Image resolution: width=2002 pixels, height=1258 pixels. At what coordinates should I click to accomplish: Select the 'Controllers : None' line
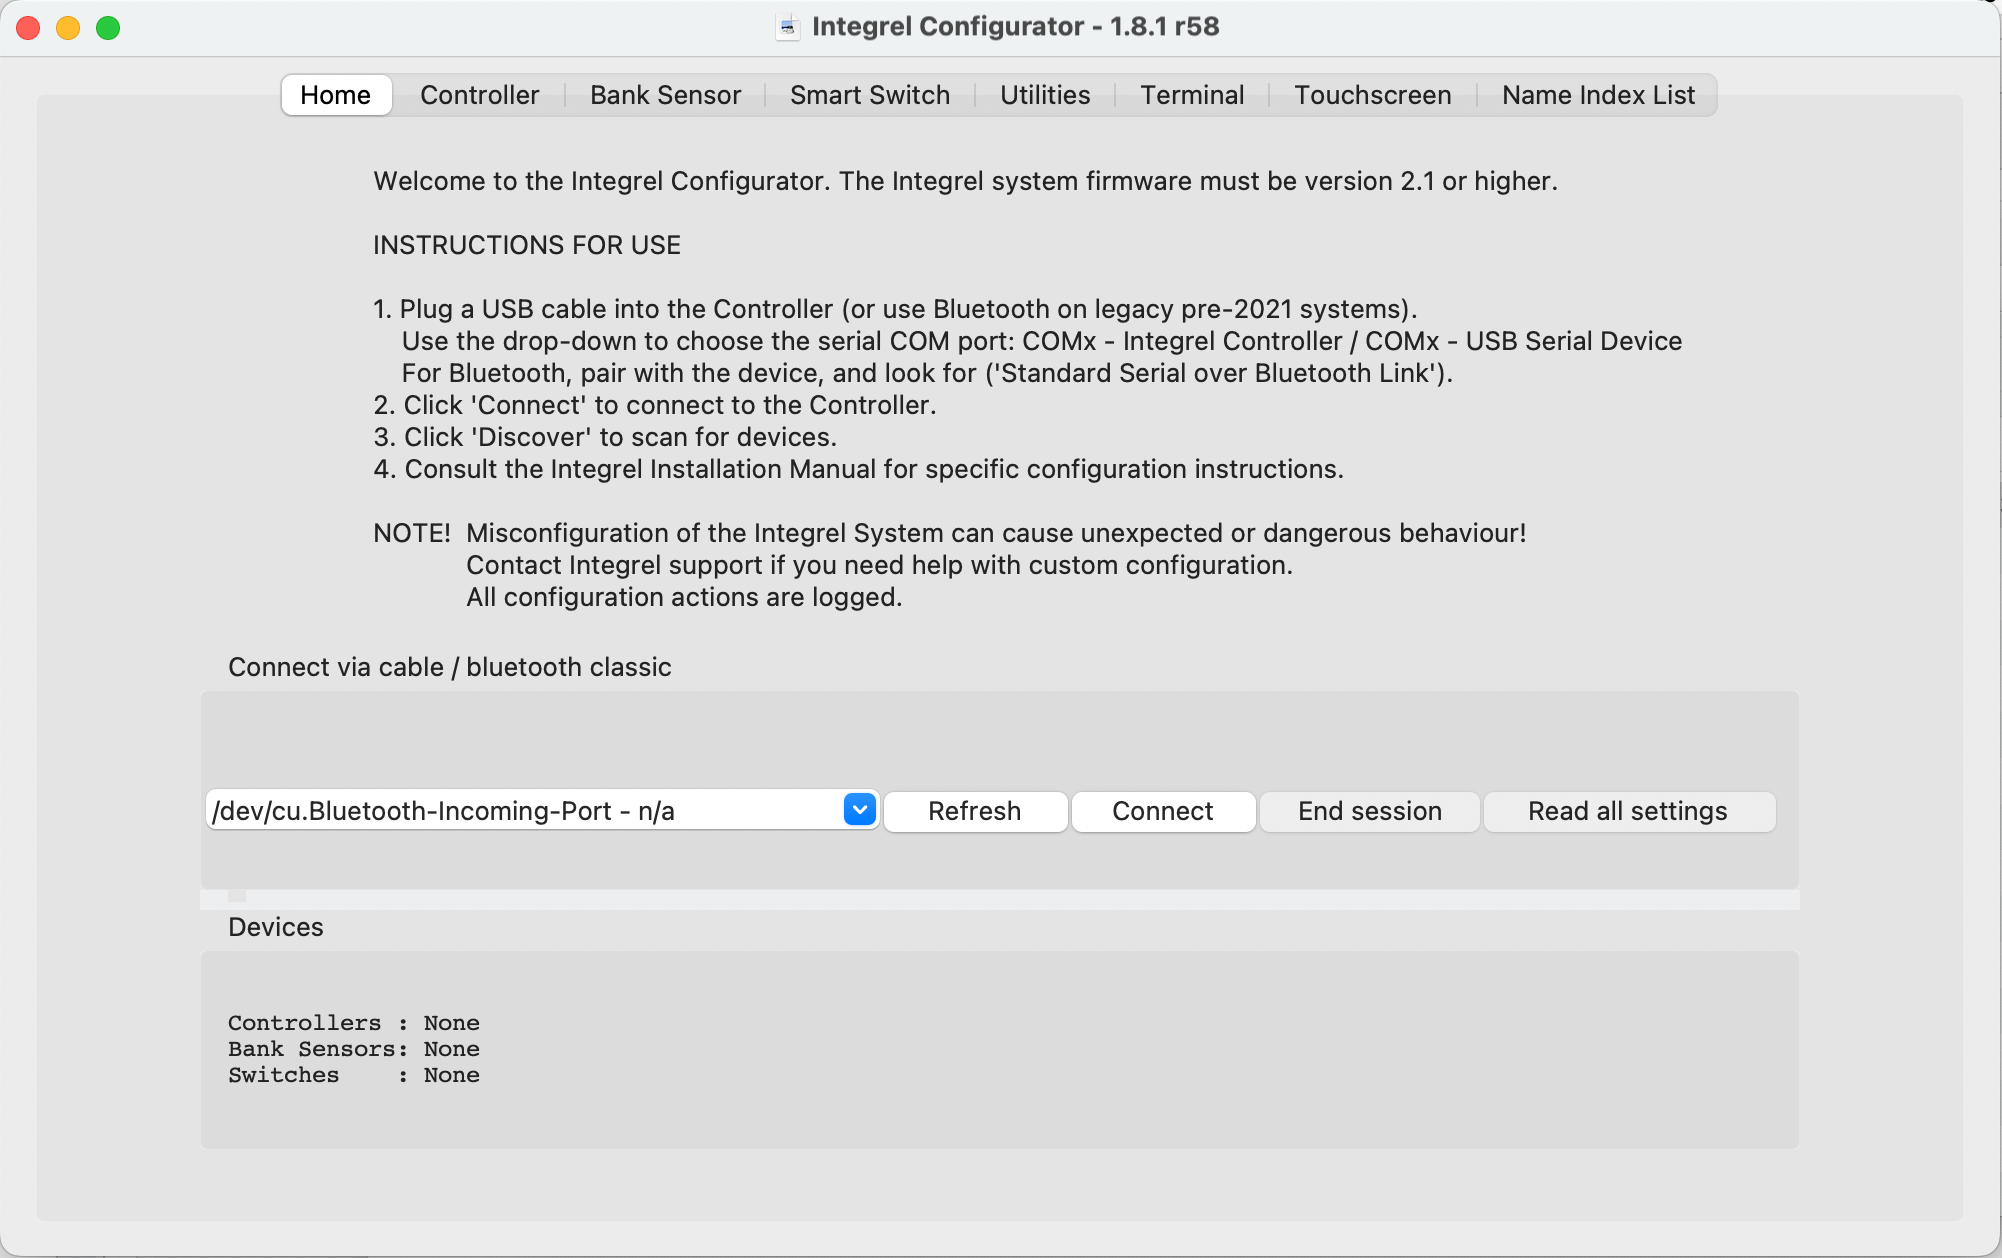coord(354,1023)
